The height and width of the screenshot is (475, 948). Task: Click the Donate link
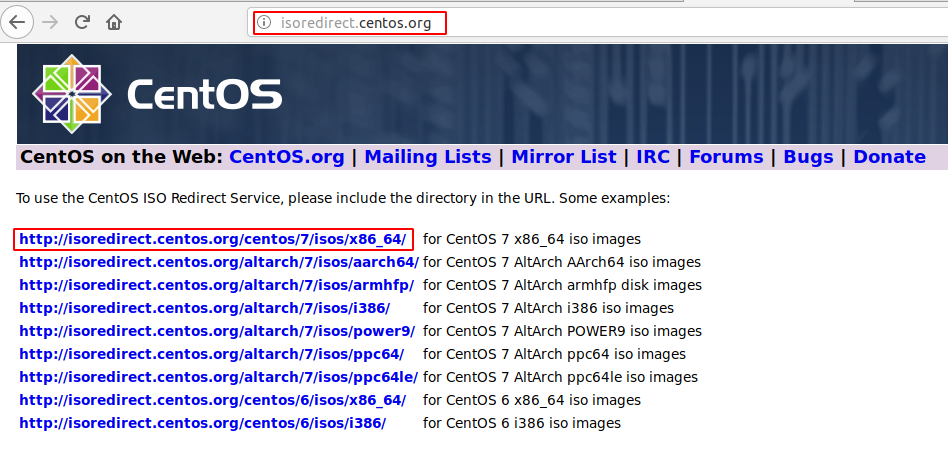pos(889,157)
